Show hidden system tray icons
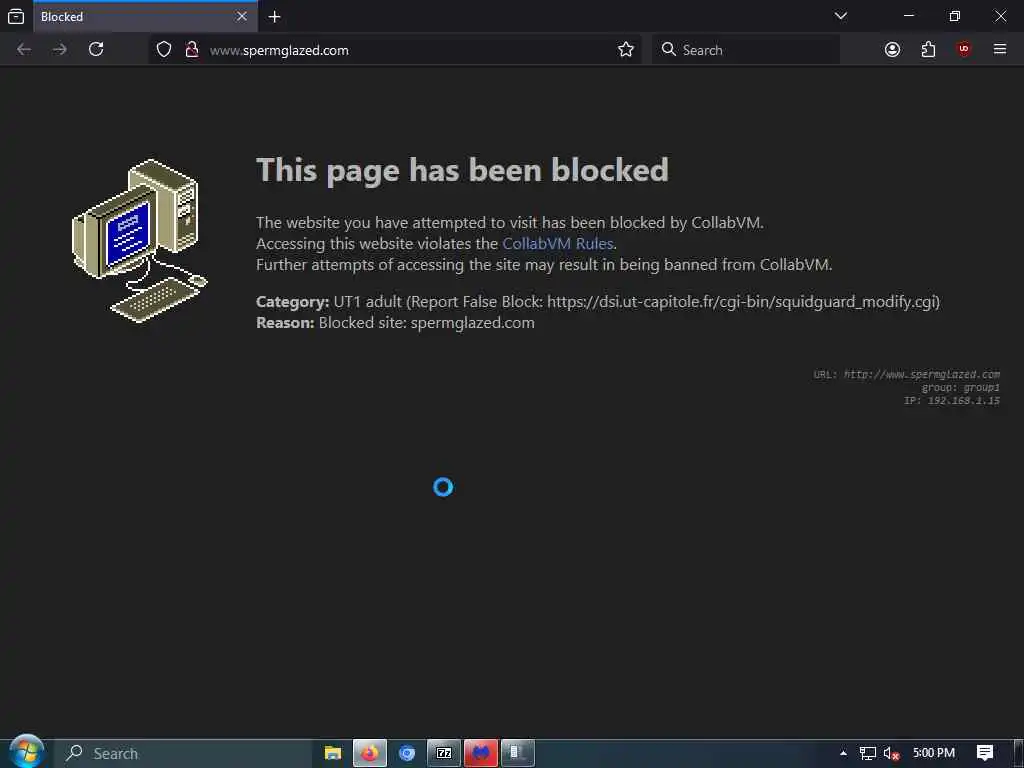 pos(843,754)
